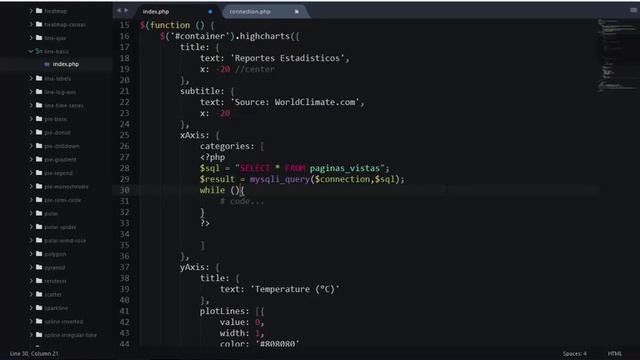This screenshot has height=360, width=640.
Task: Expand the scatter folder chevron
Action: tap(31, 294)
